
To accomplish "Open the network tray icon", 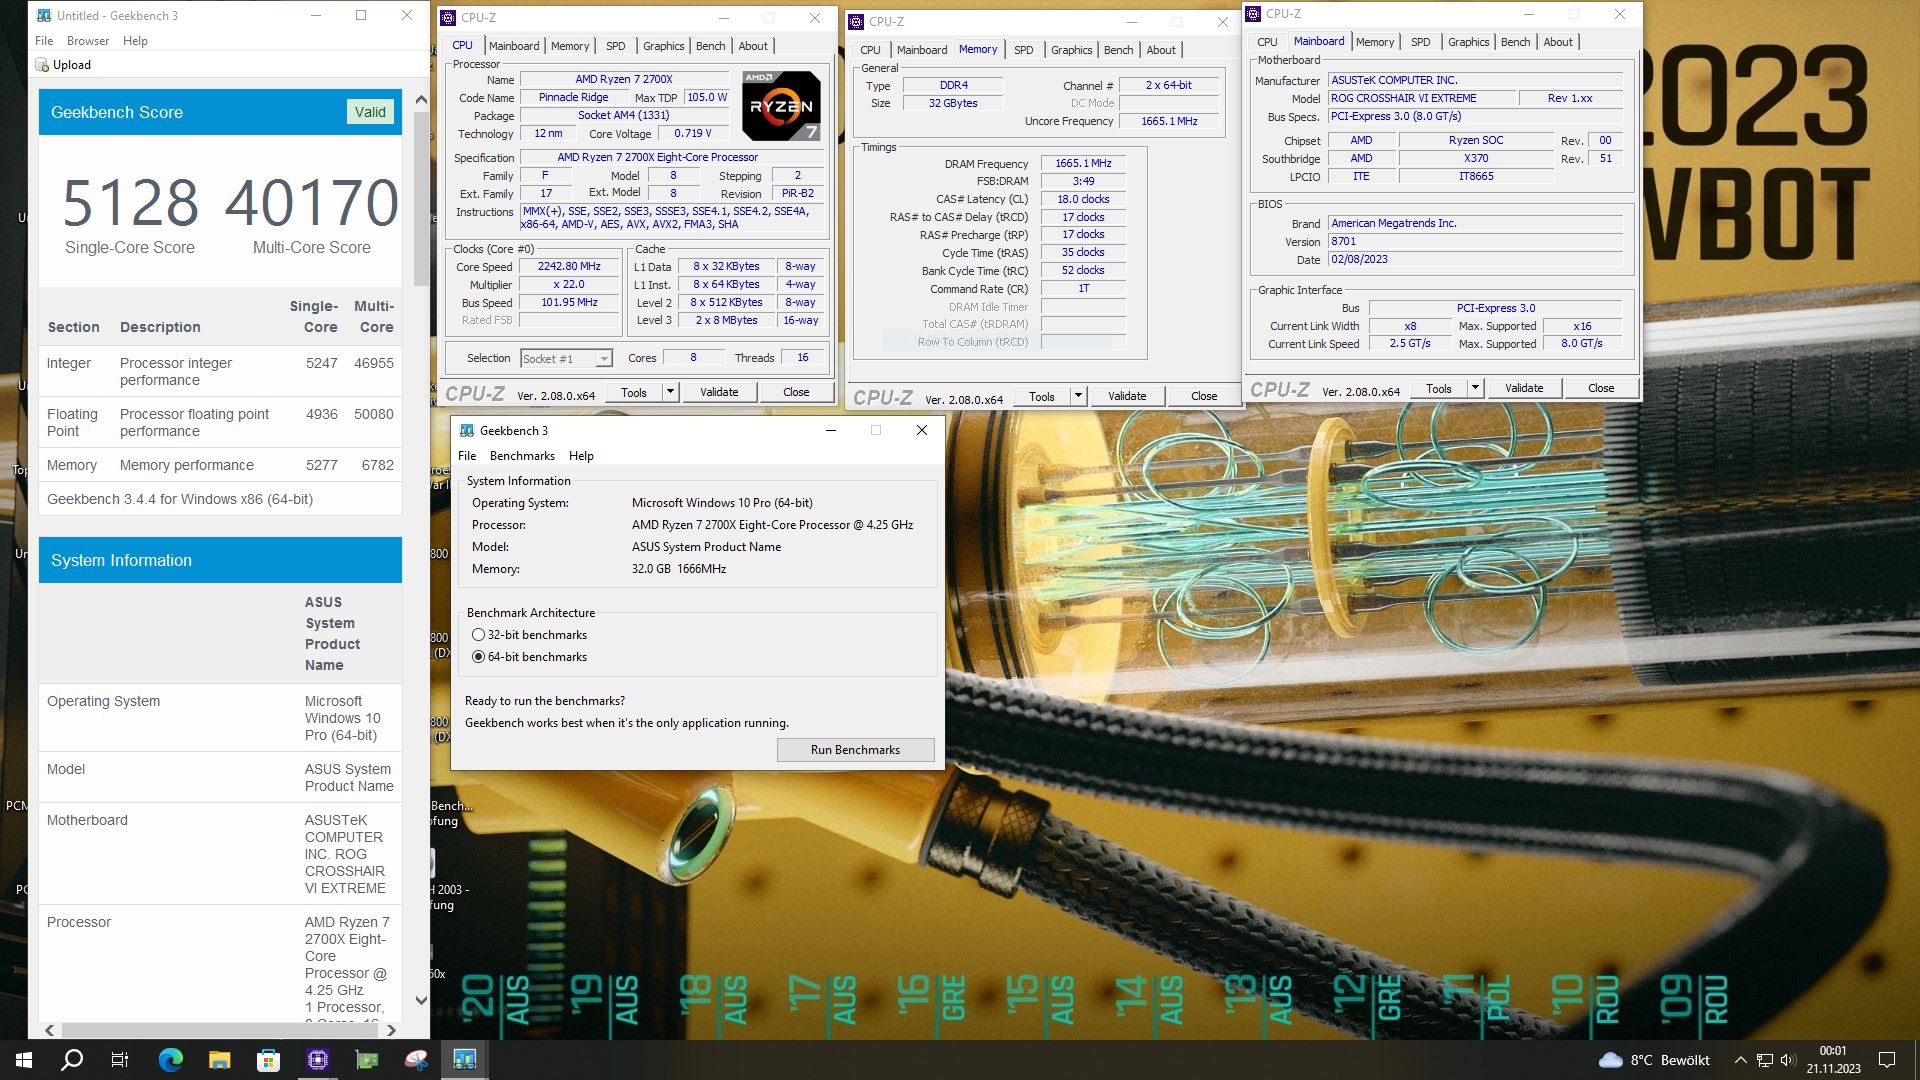I will click(x=1765, y=1060).
